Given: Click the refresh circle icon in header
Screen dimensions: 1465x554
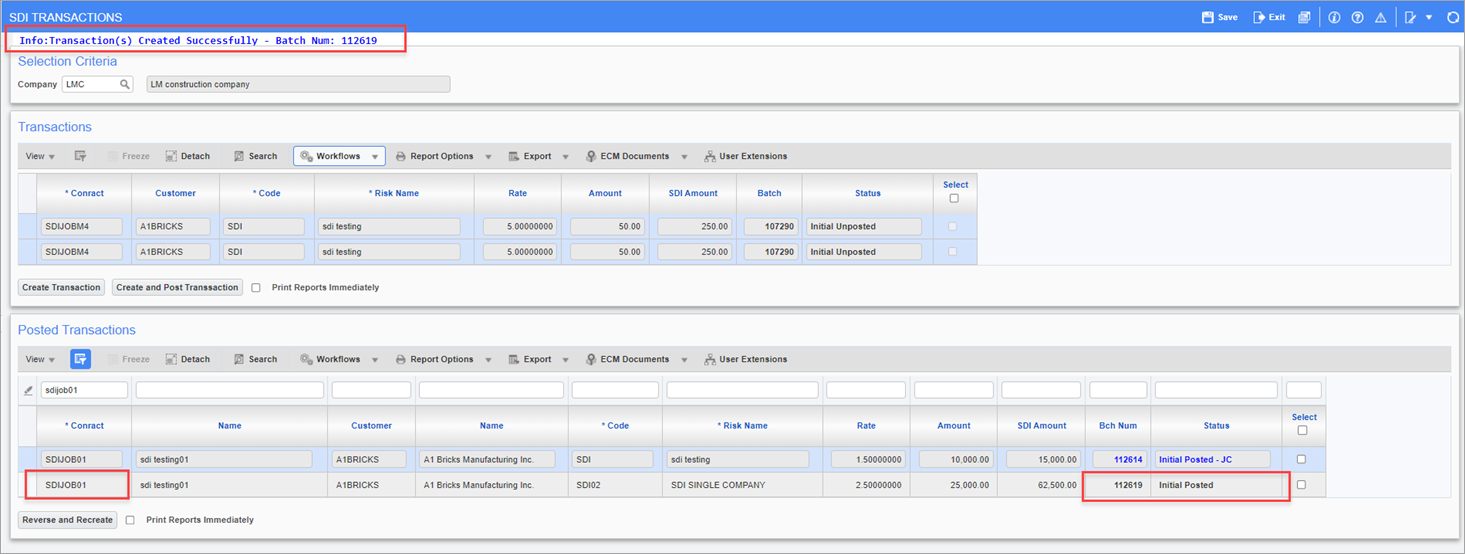Looking at the screenshot, I should coord(1452,17).
